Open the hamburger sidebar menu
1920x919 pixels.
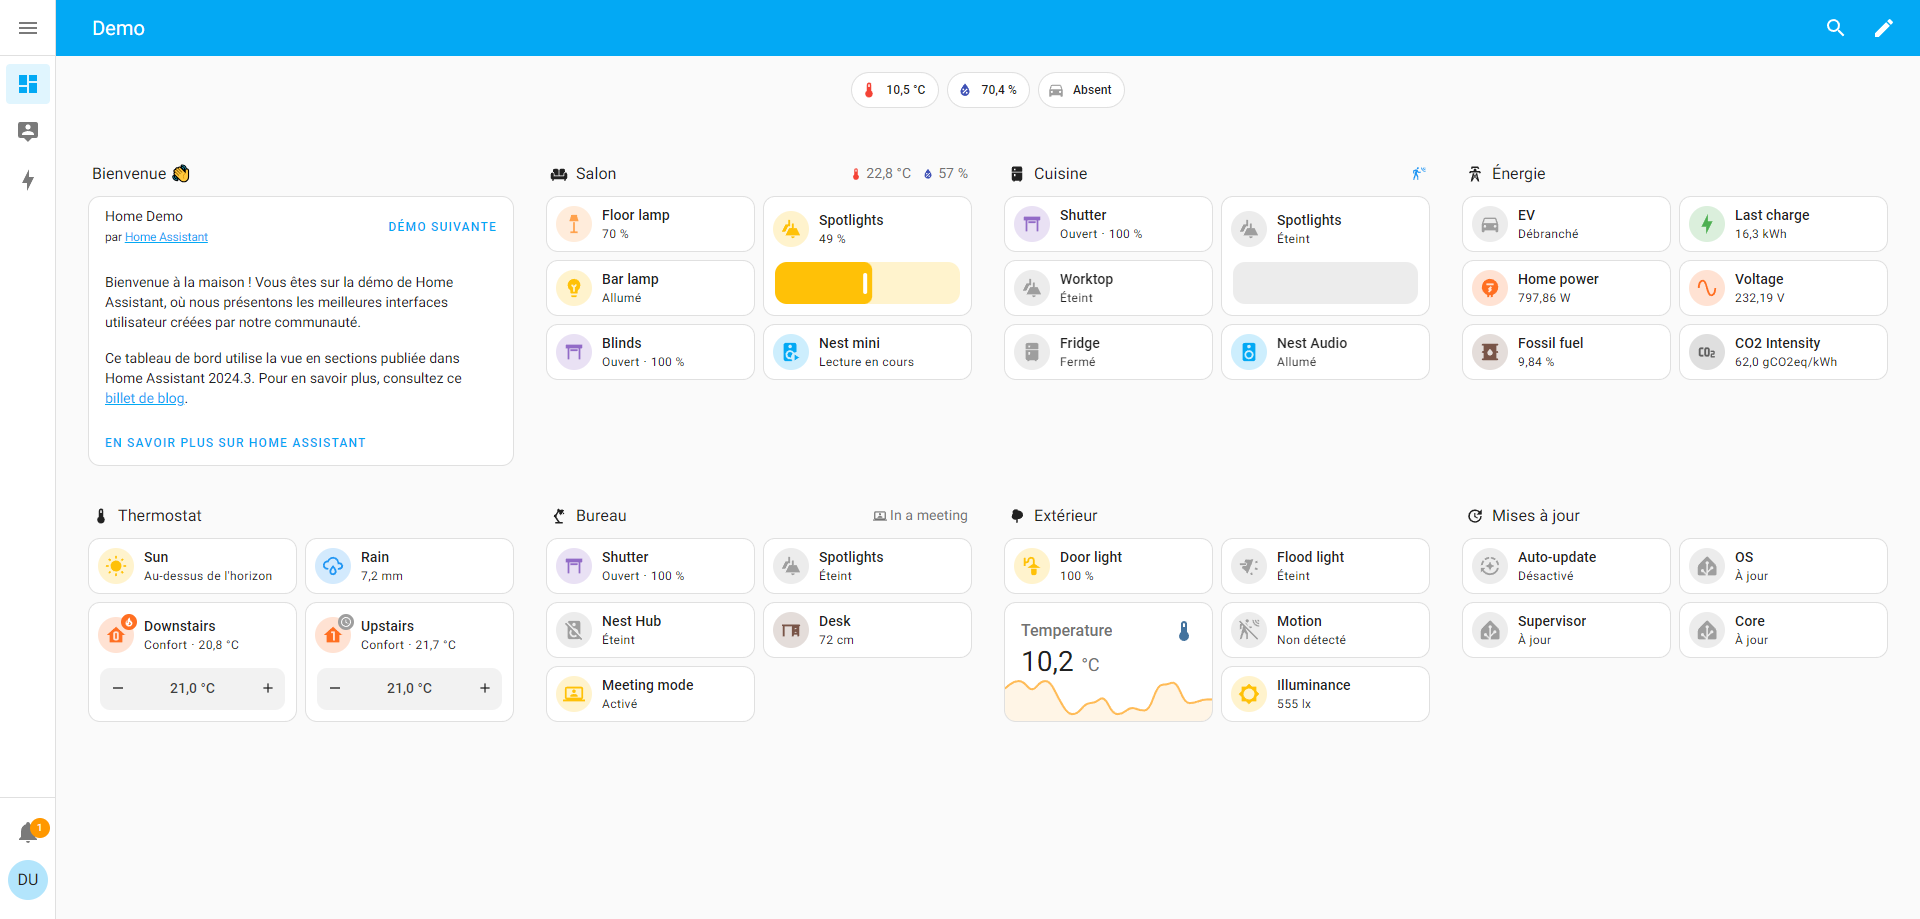(x=28, y=28)
